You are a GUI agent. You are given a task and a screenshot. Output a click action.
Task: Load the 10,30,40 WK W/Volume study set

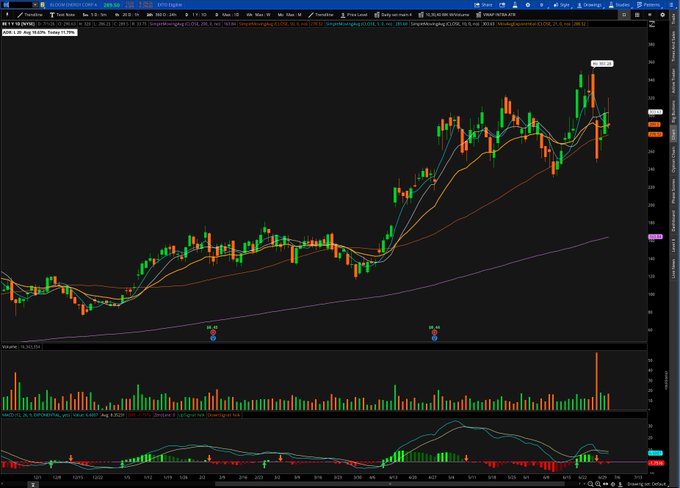[x=444, y=15]
